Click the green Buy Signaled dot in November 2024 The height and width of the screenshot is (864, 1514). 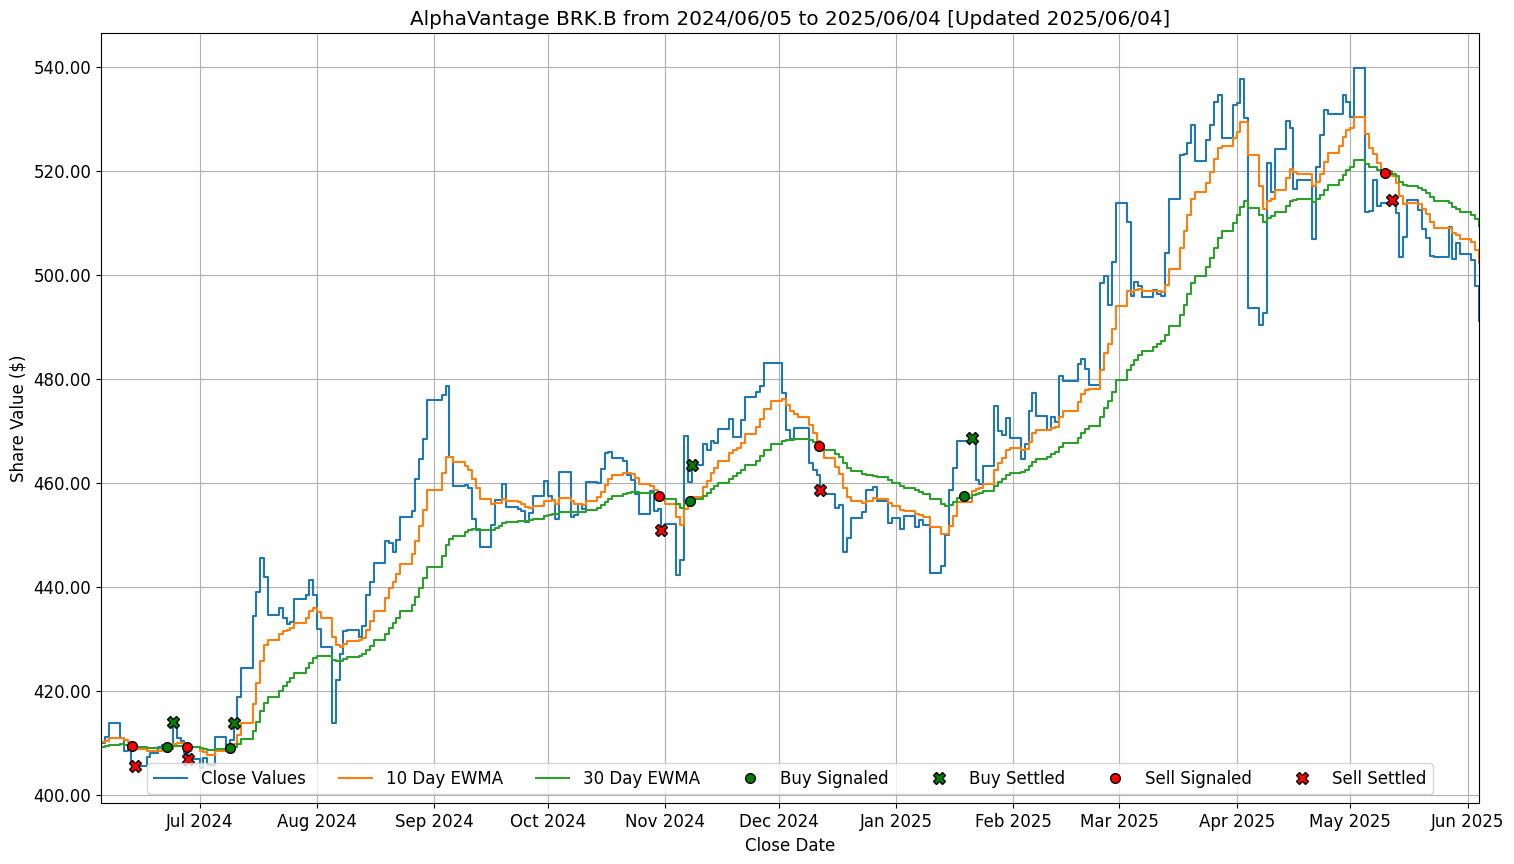pyautogui.click(x=690, y=501)
